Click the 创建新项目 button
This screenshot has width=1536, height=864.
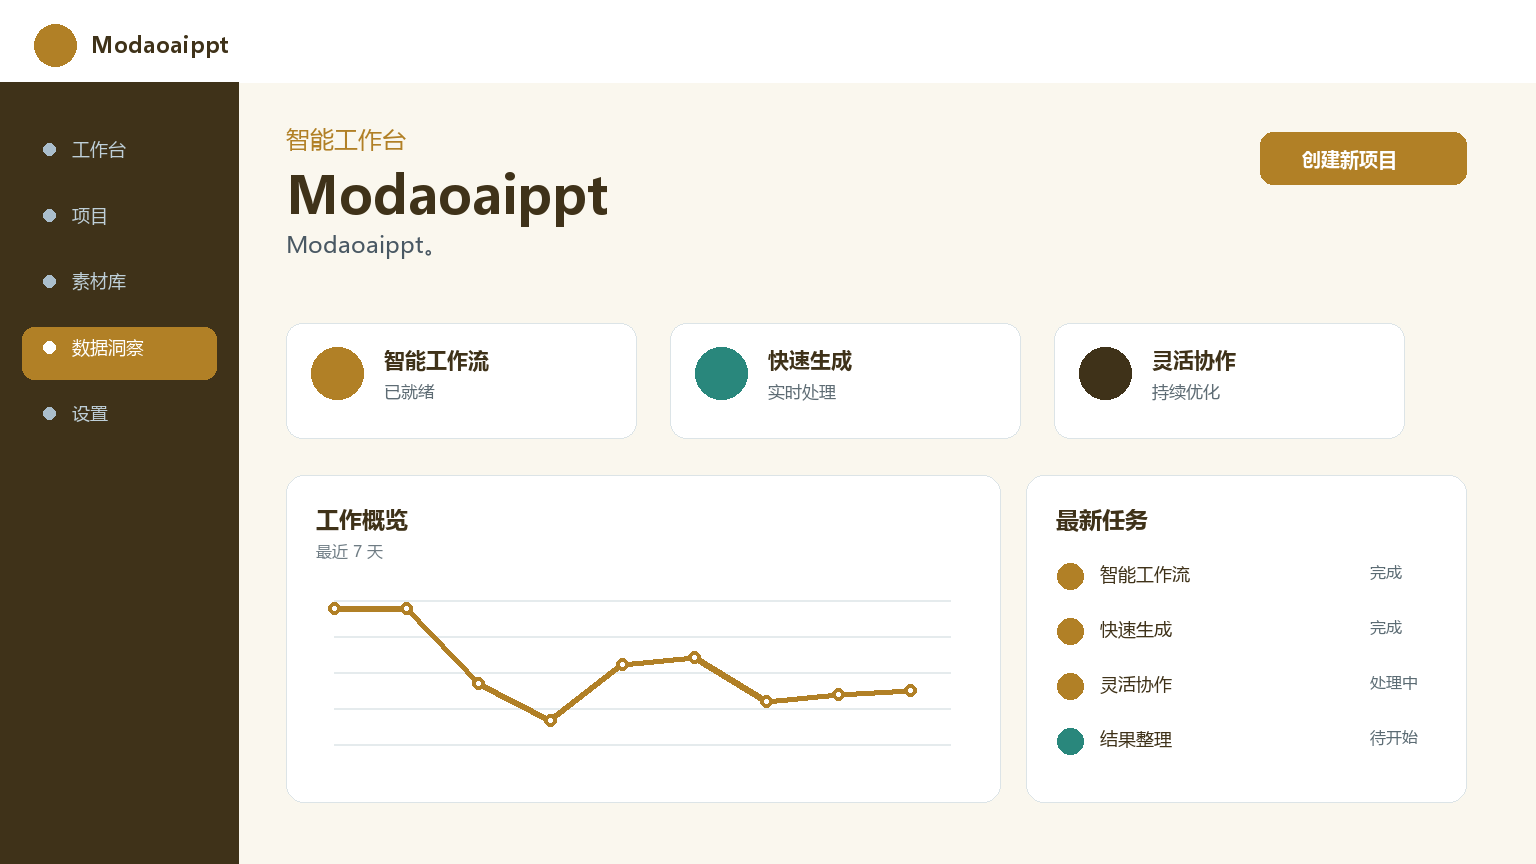[x=1363, y=158]
